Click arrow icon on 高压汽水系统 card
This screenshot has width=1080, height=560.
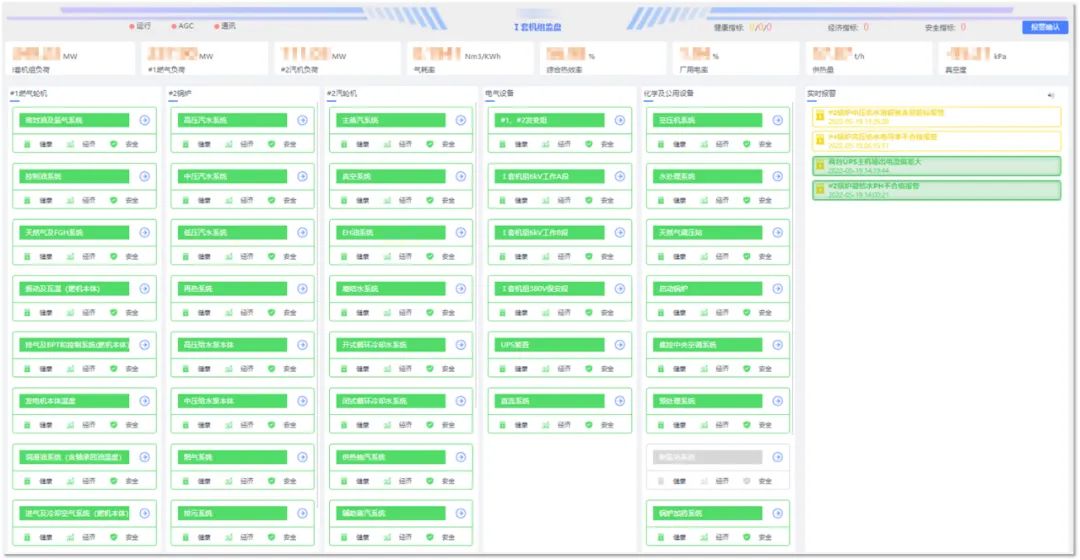(x=303, y=120)
